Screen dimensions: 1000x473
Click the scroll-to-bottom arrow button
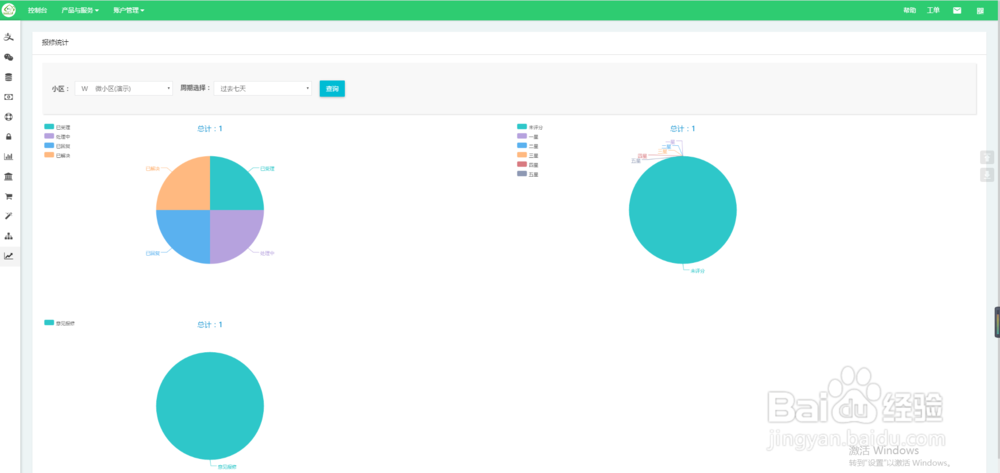(x=987, y=175)
